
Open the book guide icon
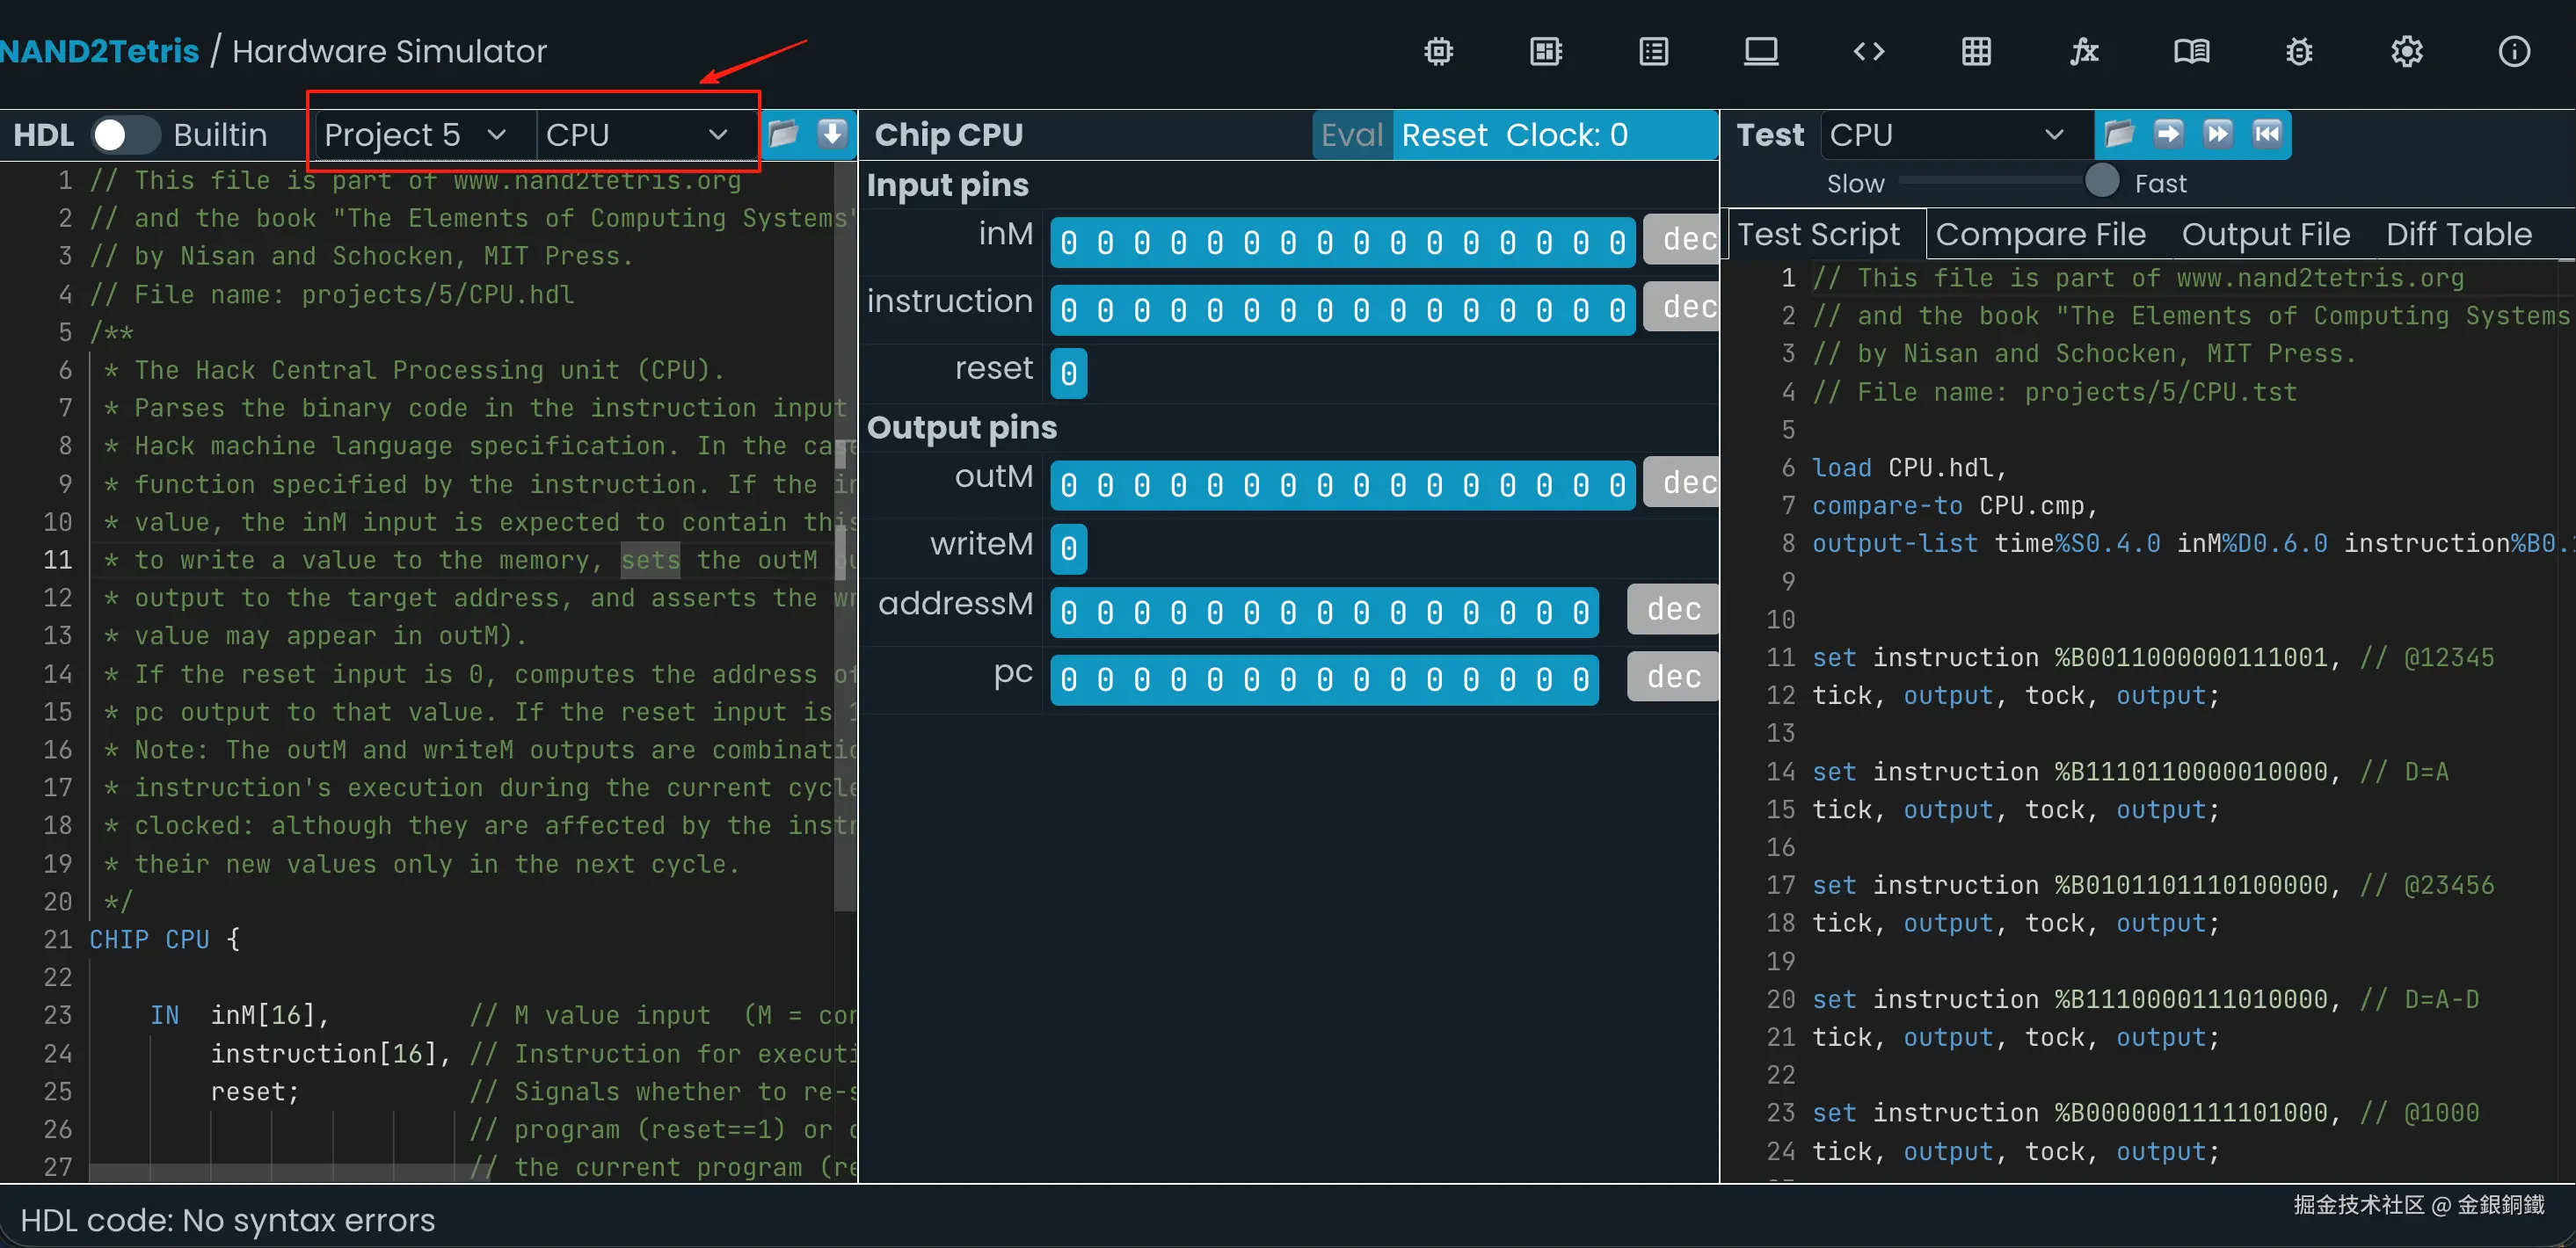[x=2191, y=51]
